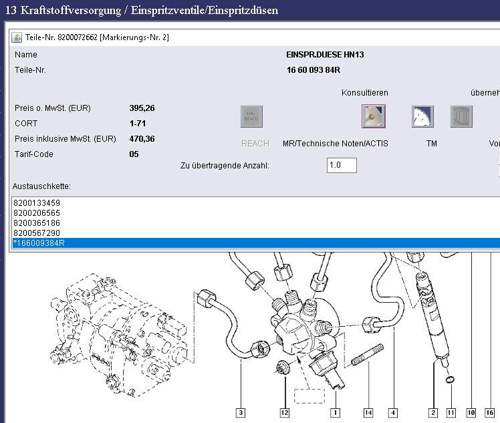The image size is (500, 423).
Task: Click diagram callout number 12
Action: [x=285, y=413]
